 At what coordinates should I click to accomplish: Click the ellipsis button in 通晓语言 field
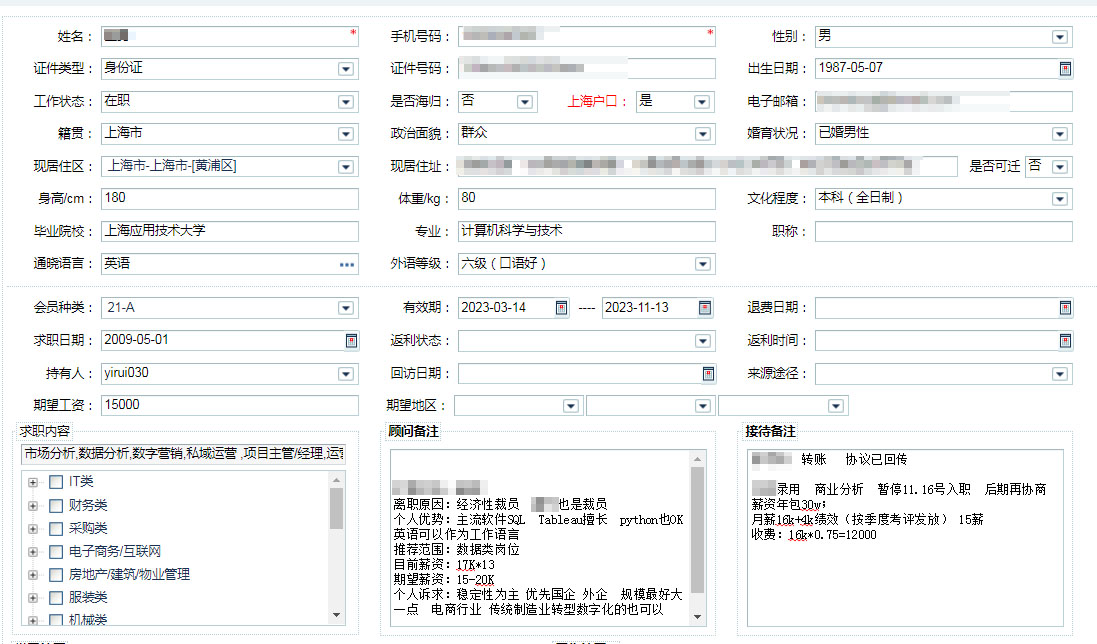click(x=347, y=264)
